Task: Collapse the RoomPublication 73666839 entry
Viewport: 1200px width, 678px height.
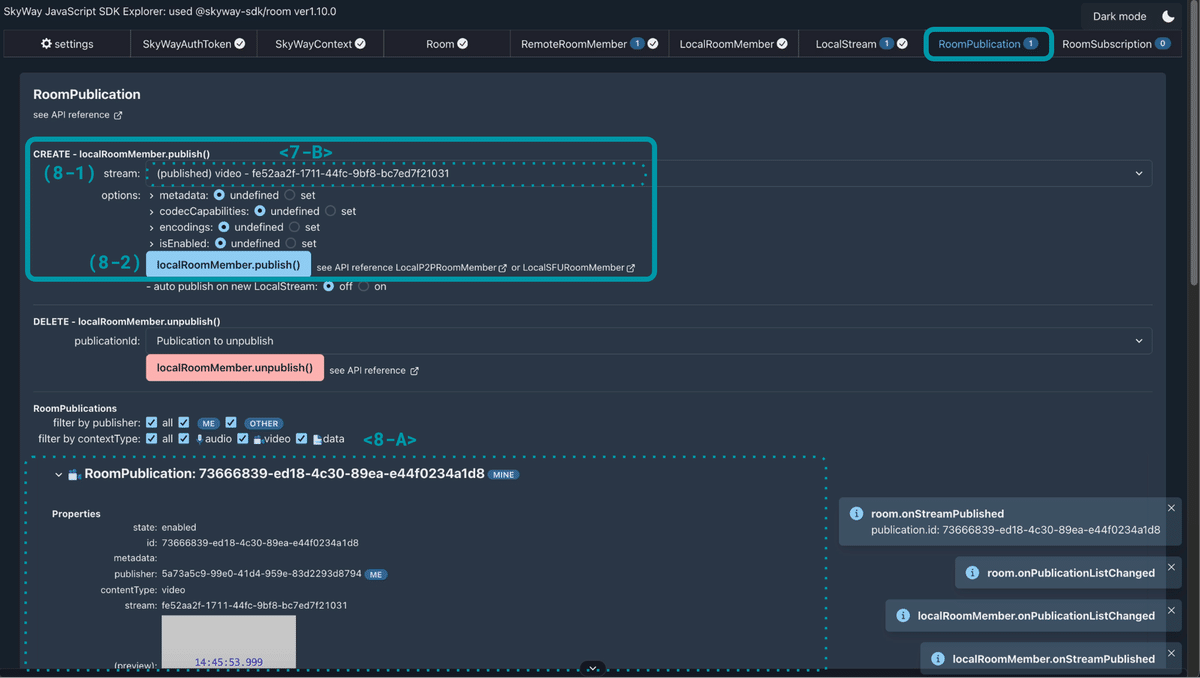Action: point(58,473)
